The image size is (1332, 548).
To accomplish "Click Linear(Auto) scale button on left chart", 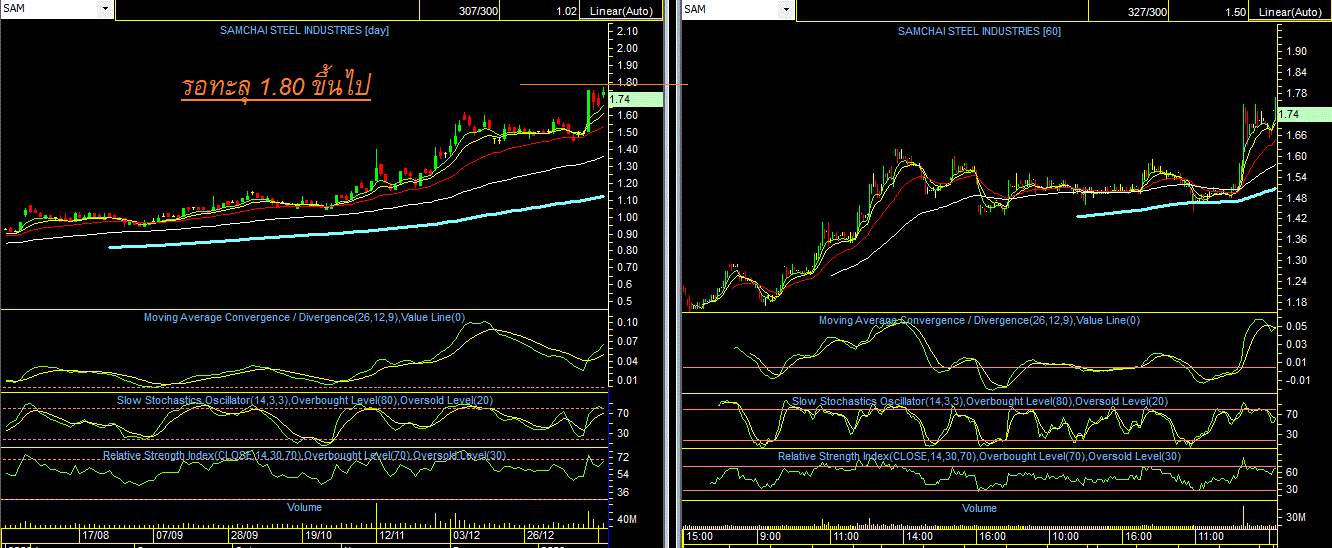I will tap(621, 12).
